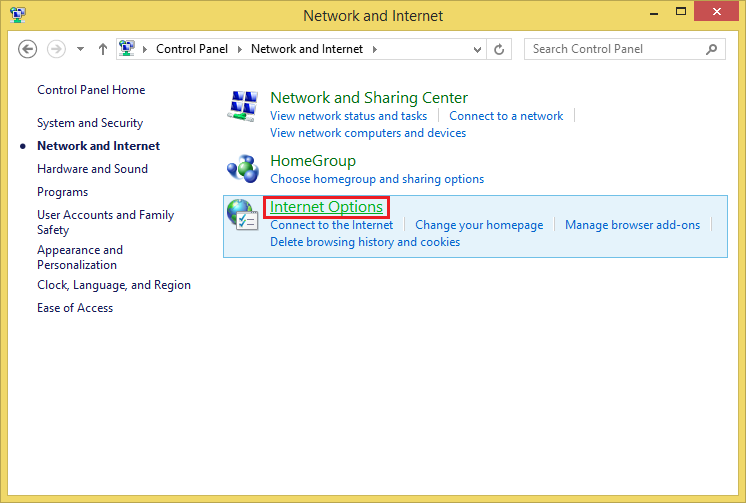Click Manage browser add-ons

(632, 225)
